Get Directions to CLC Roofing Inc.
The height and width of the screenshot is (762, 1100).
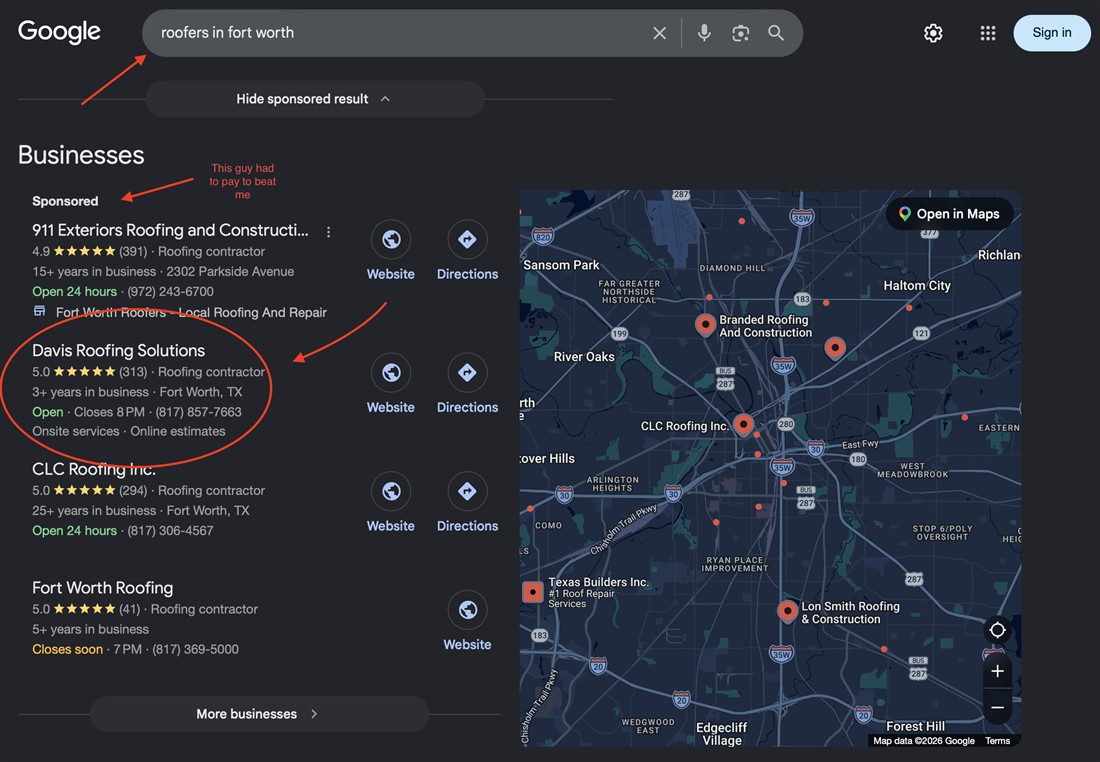(467, 491)
